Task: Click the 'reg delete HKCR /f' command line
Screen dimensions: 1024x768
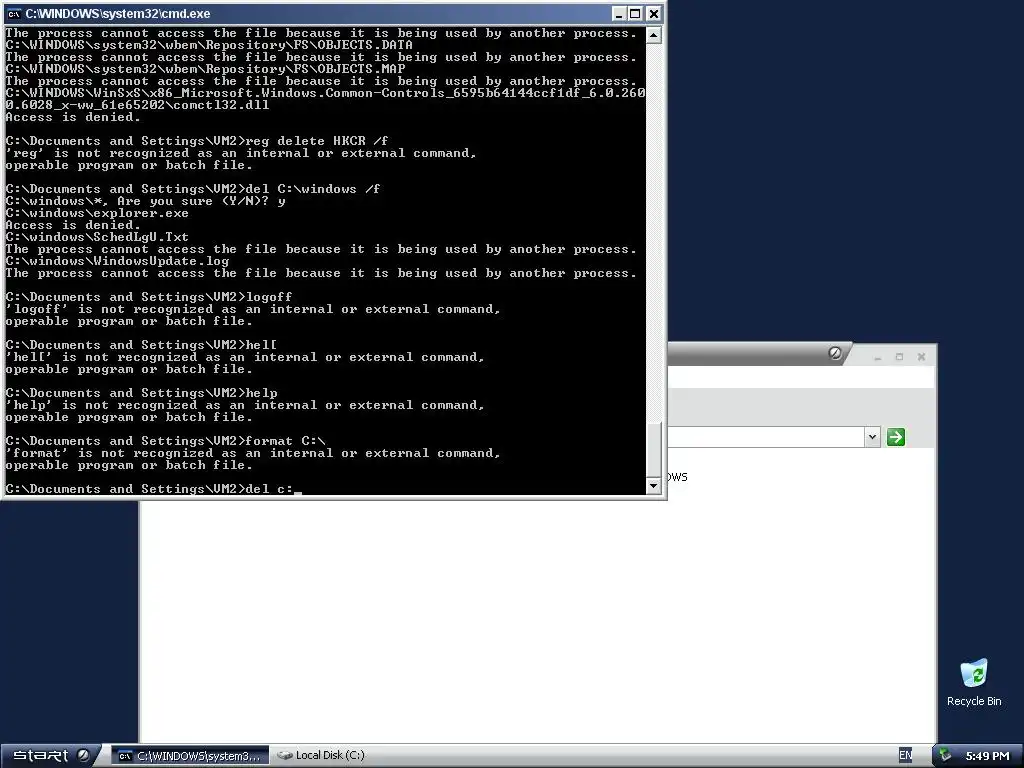Action: coord(197,141)
